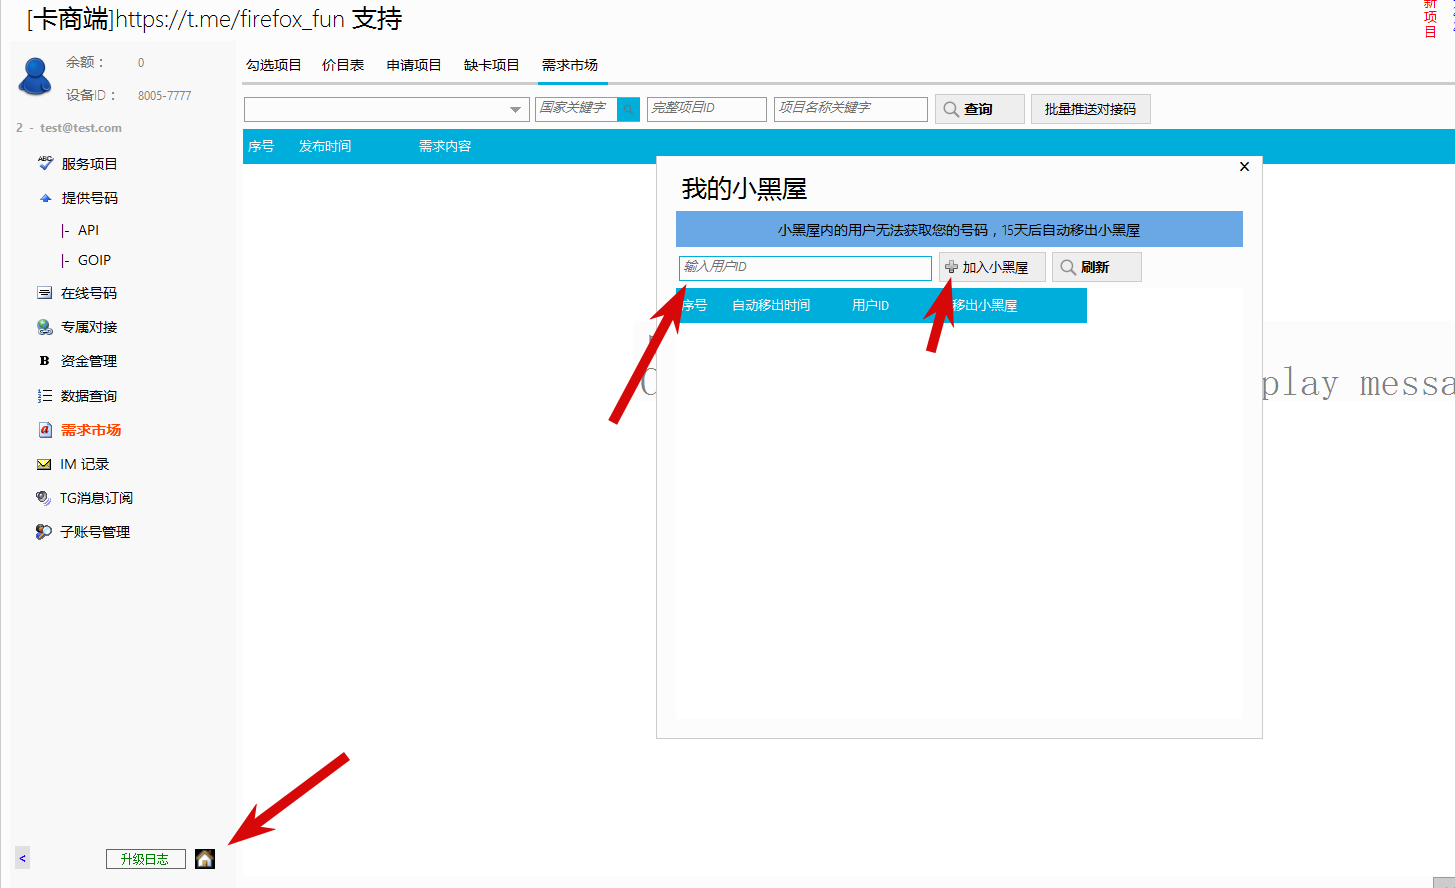
Task: Click the blue 15天后自动移出小黑屋 notice banner
Action: pos(959,229)
